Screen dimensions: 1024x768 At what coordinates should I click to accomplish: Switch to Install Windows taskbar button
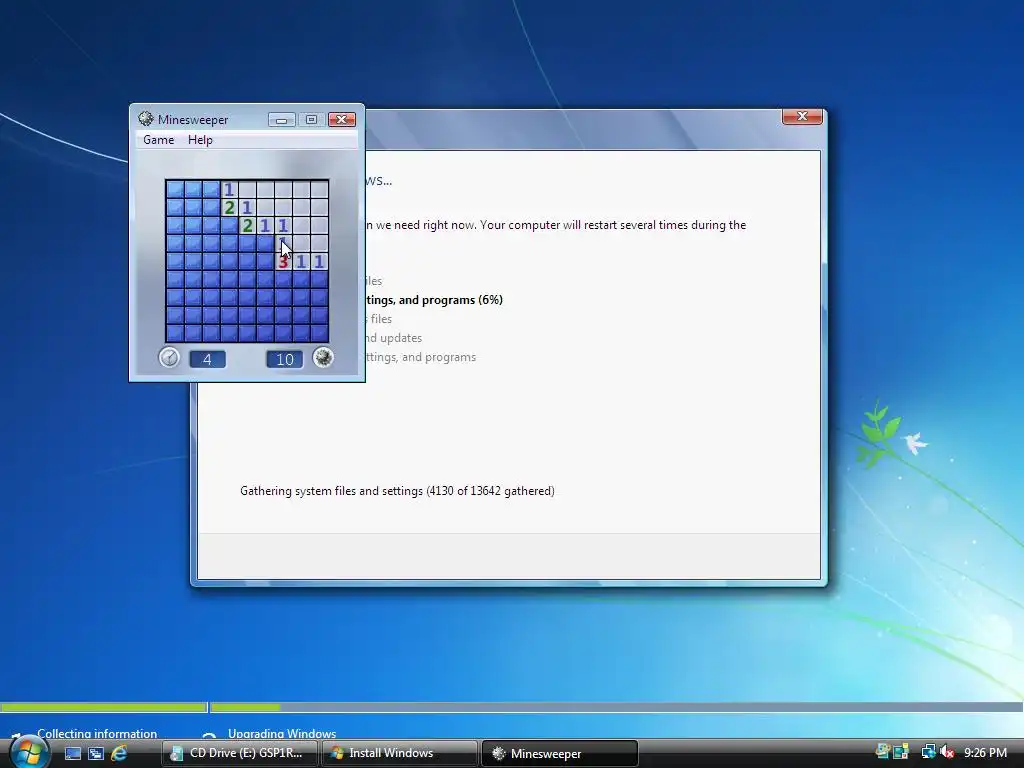(x=399, y=754)
